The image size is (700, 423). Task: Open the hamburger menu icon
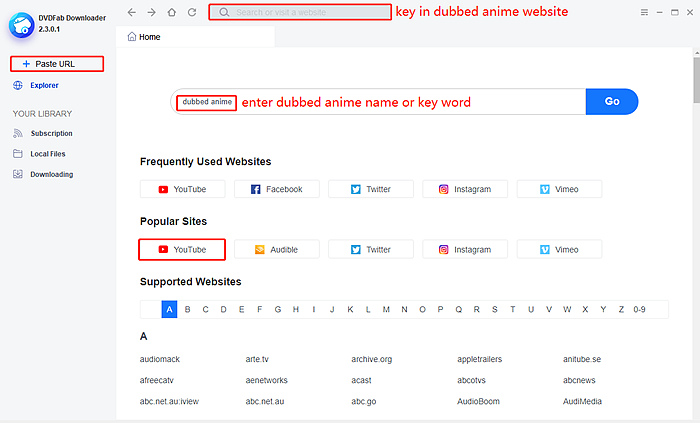point(644,12)
